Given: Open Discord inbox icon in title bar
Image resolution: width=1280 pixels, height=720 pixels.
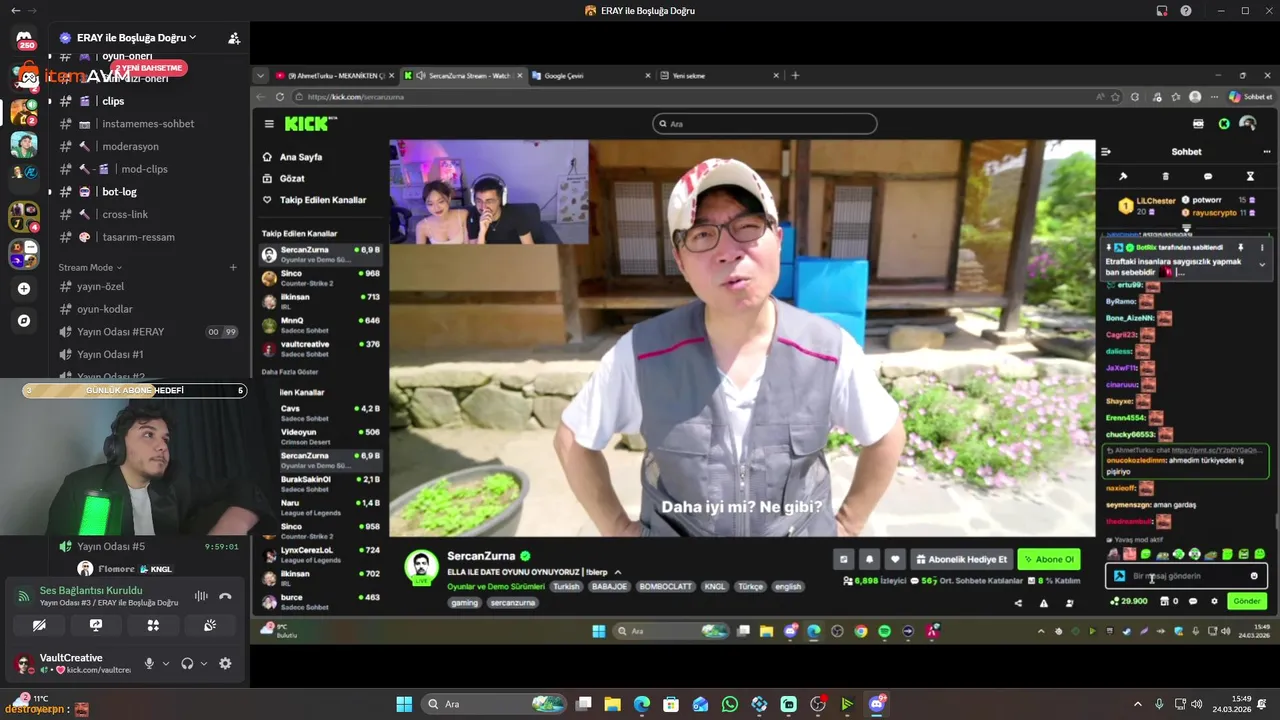Looking at the screenshot, I should click(1162, 11).
